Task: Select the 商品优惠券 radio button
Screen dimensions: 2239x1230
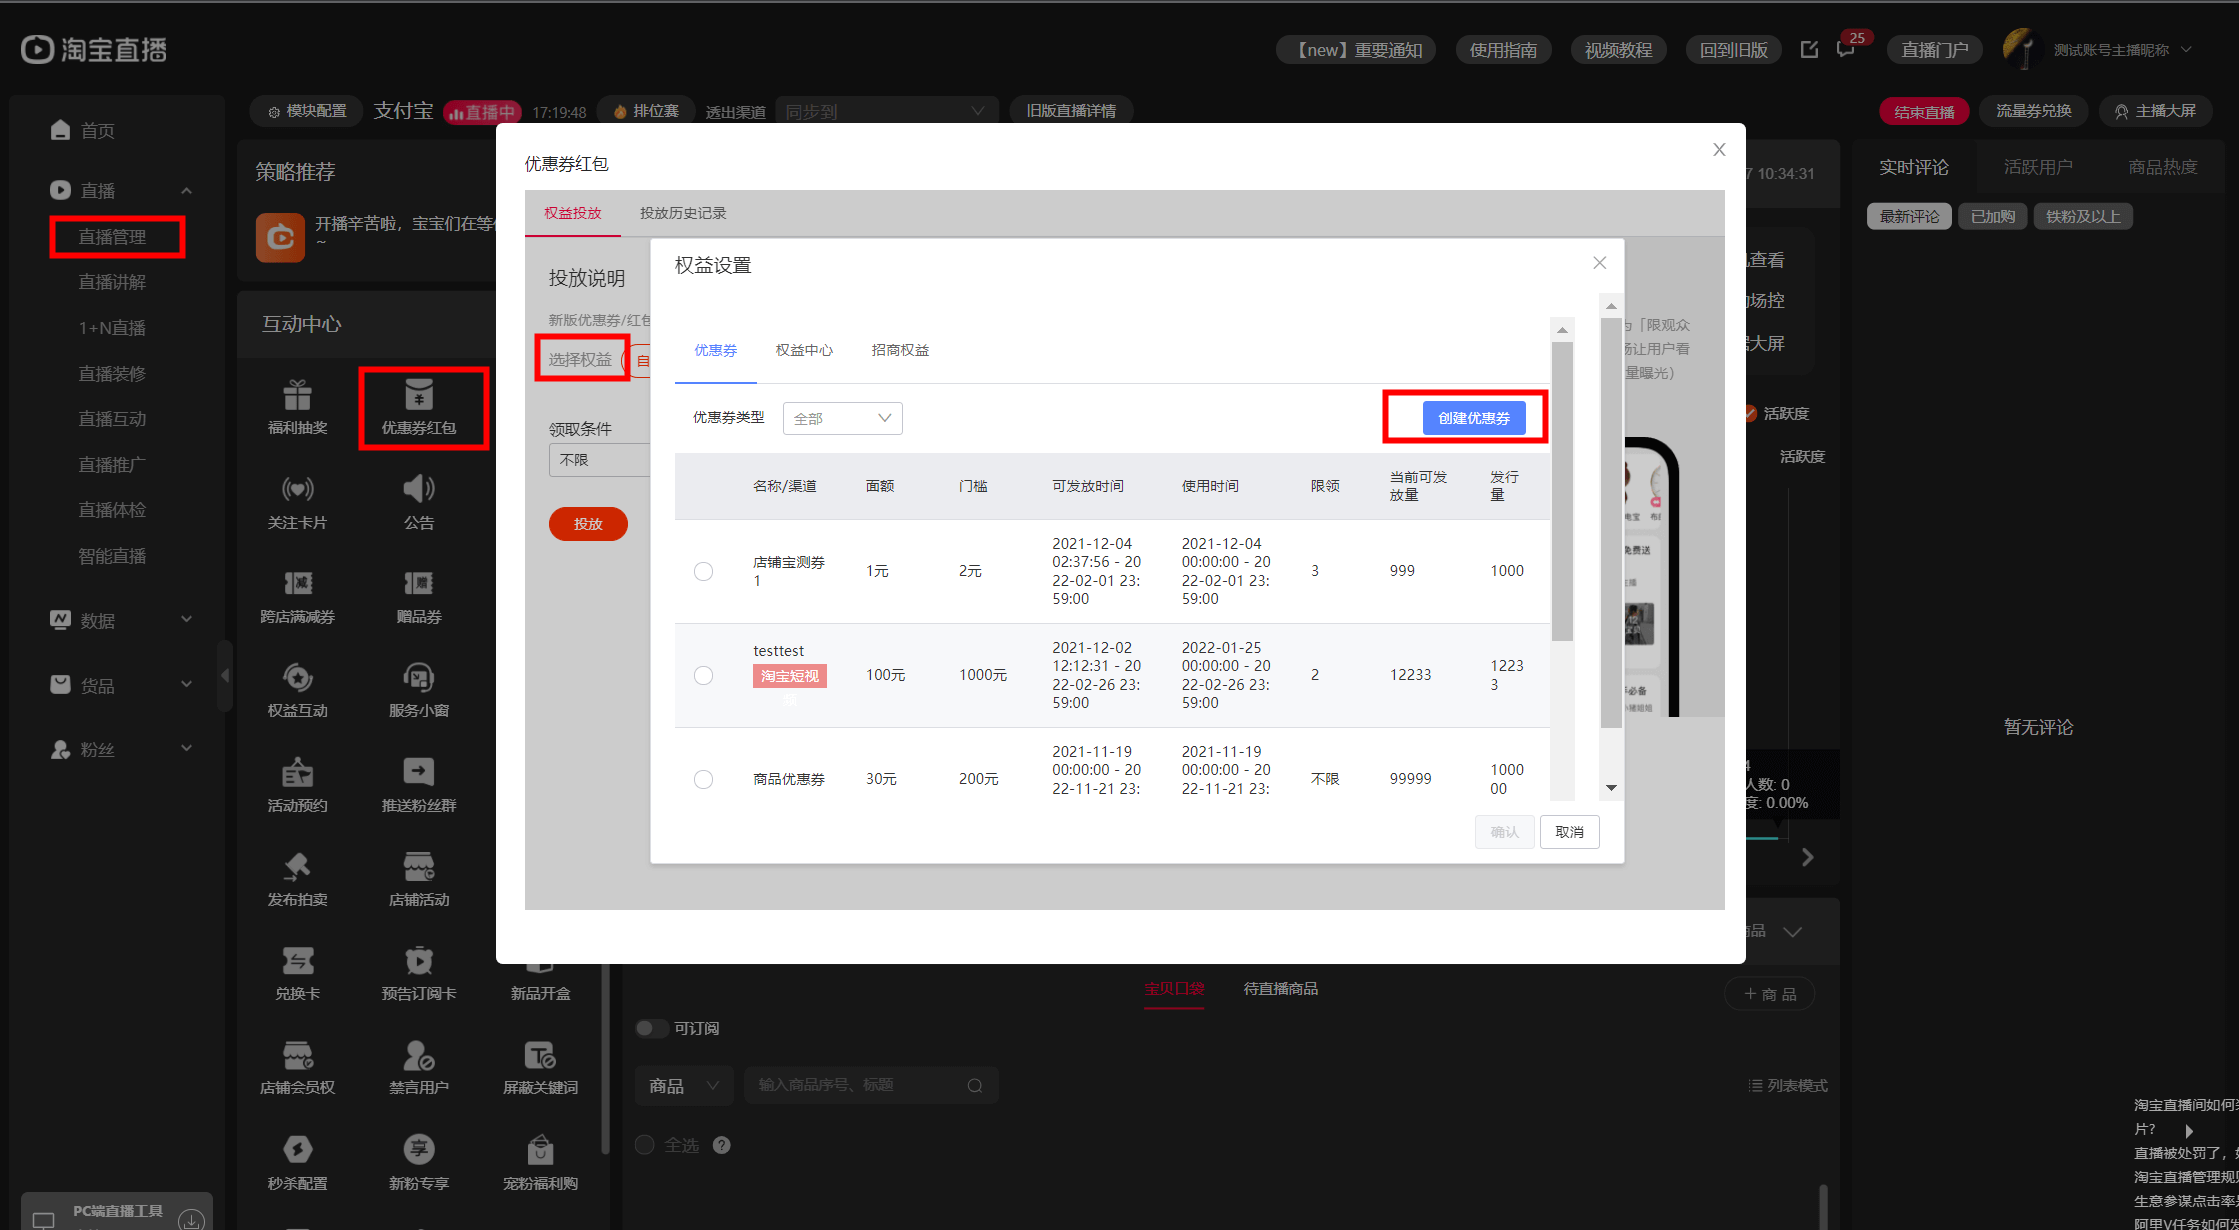Action: tap(703, 779)
